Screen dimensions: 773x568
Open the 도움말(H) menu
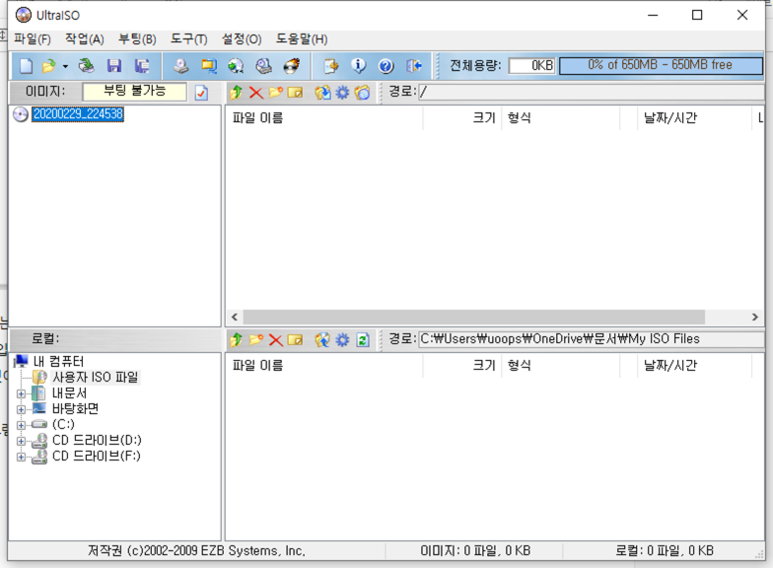coord(302,39)
